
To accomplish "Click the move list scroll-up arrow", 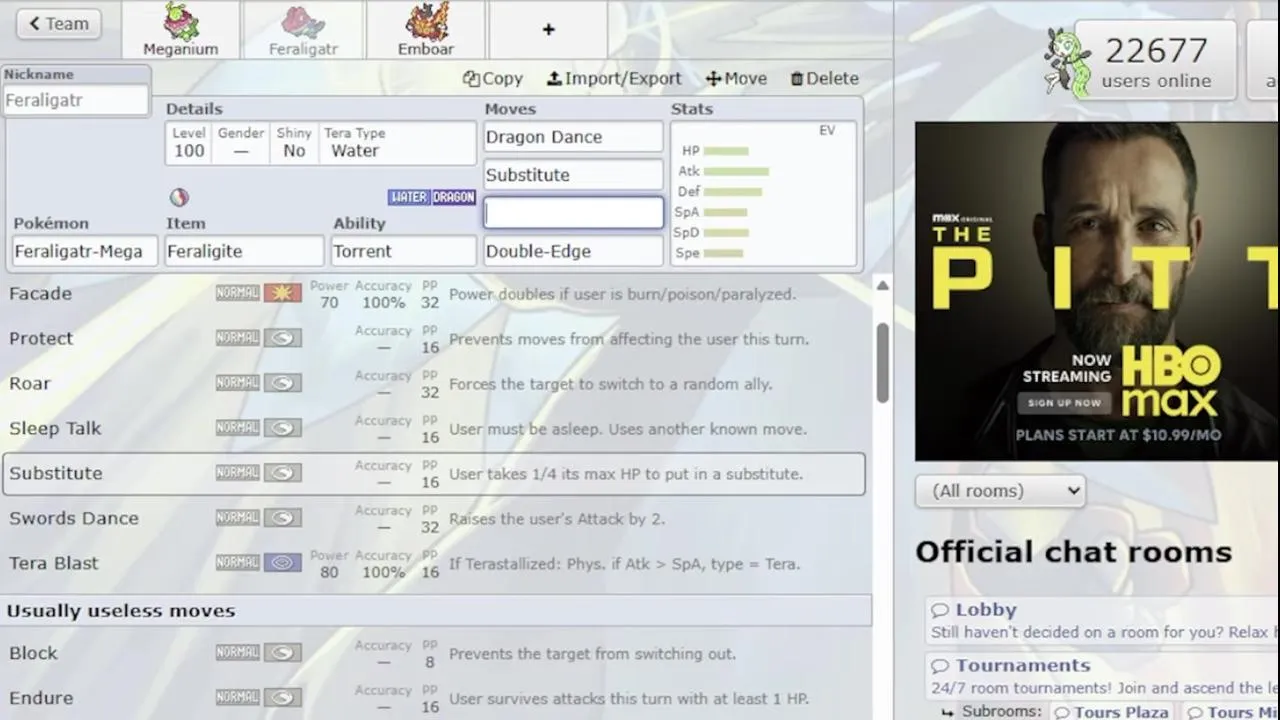I will click(882, 286).
